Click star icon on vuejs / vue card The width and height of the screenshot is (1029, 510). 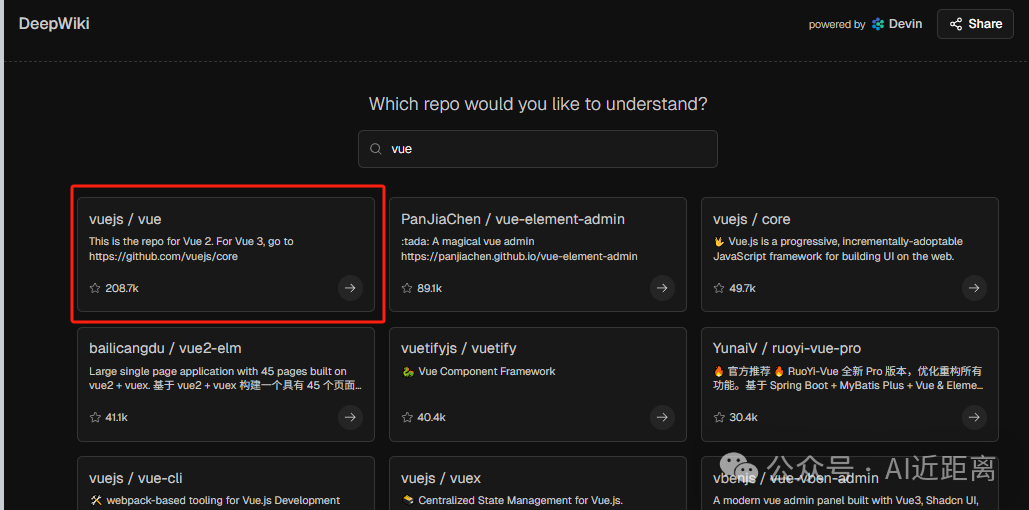[94, 287]
